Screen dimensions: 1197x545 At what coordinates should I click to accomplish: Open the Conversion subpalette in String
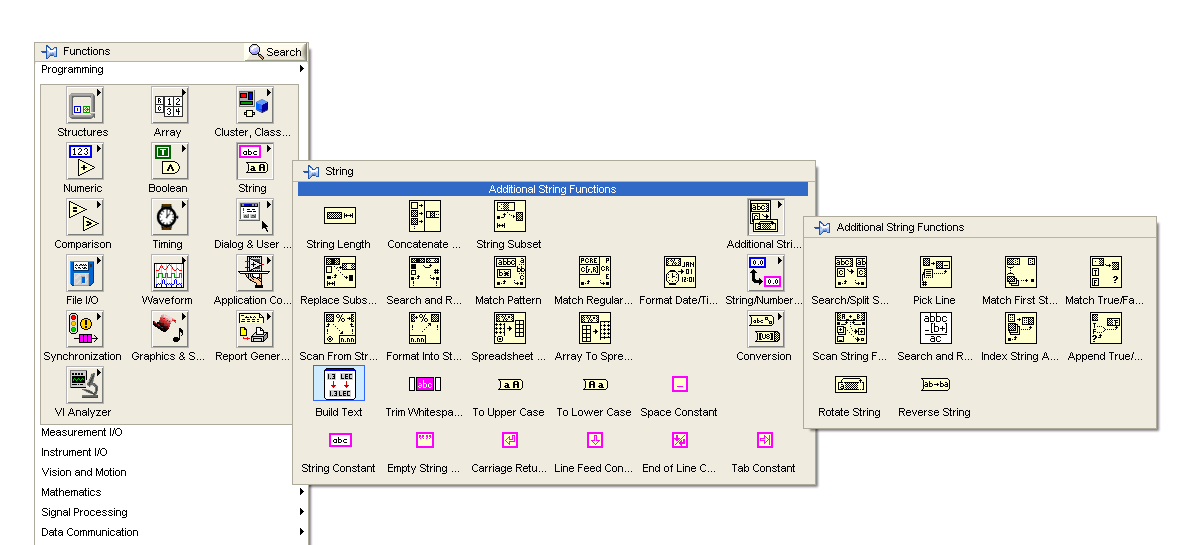(x=765, y=328)
